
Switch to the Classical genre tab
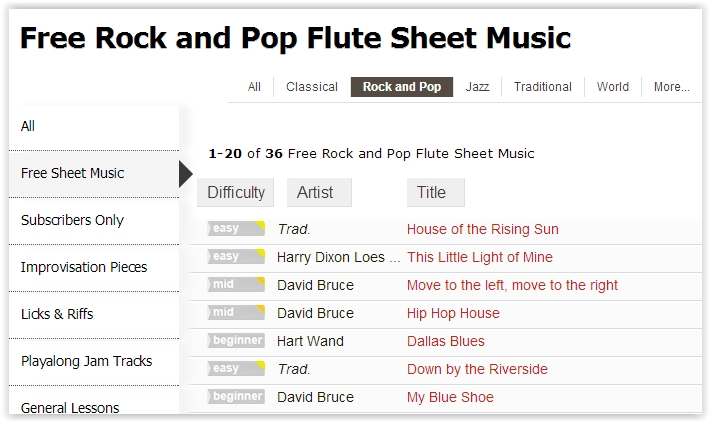pyautogui.click(x=312, y=87)
